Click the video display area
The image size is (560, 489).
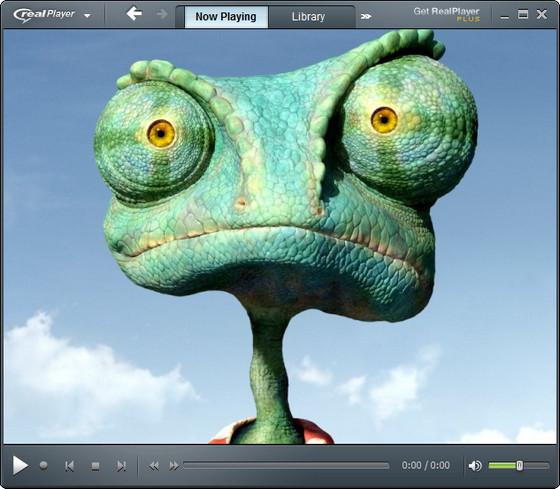point(280,236)
